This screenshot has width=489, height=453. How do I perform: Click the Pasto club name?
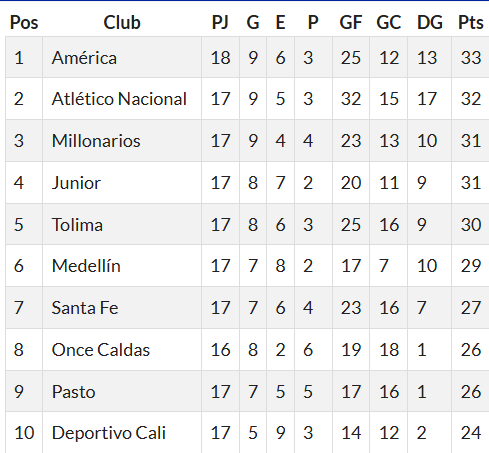point(74,392)
